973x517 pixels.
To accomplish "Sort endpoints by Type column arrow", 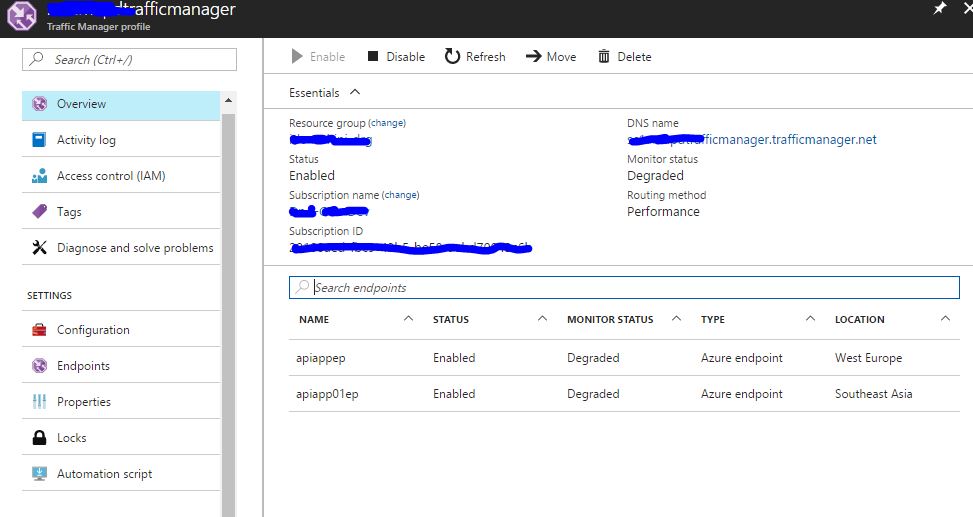I will pyautogui.click(x=810, y=318).
